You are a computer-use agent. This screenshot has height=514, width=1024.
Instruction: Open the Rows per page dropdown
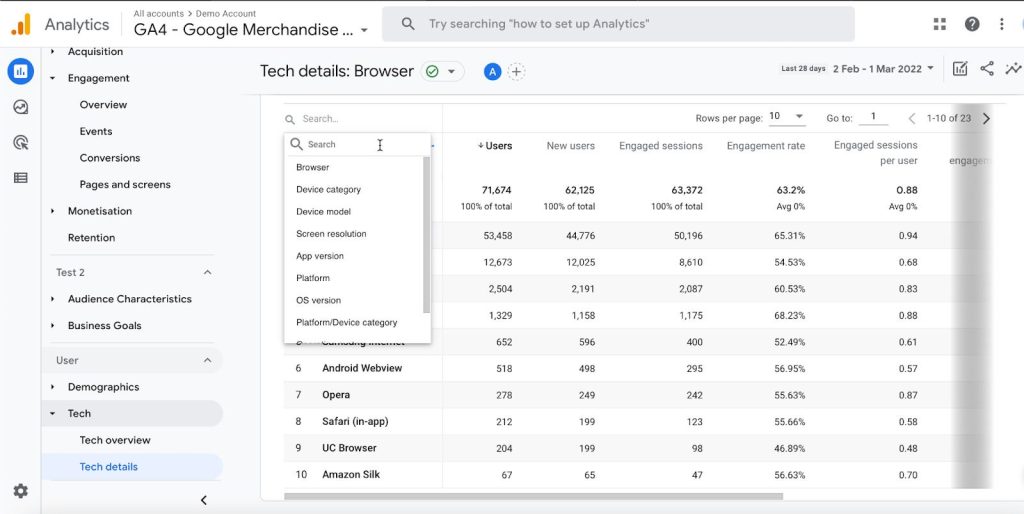click(786, 117)
